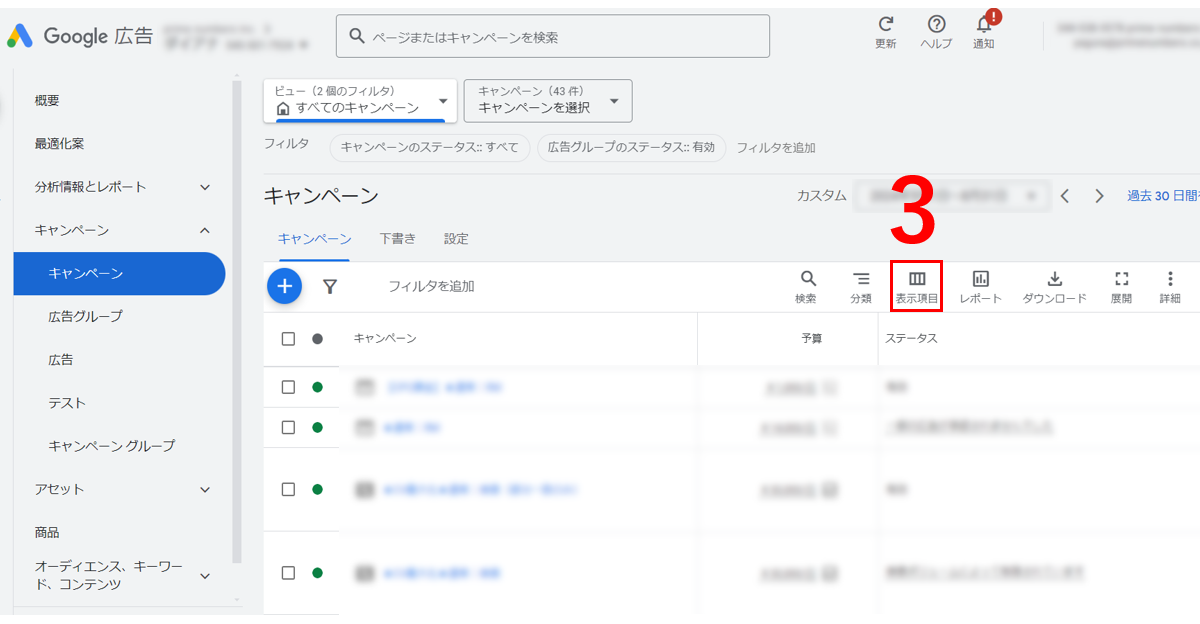Screen dimensions: 1200x624
Task: Click 展開 fullscreen expand icon
Action: [x=1121, y=287]
